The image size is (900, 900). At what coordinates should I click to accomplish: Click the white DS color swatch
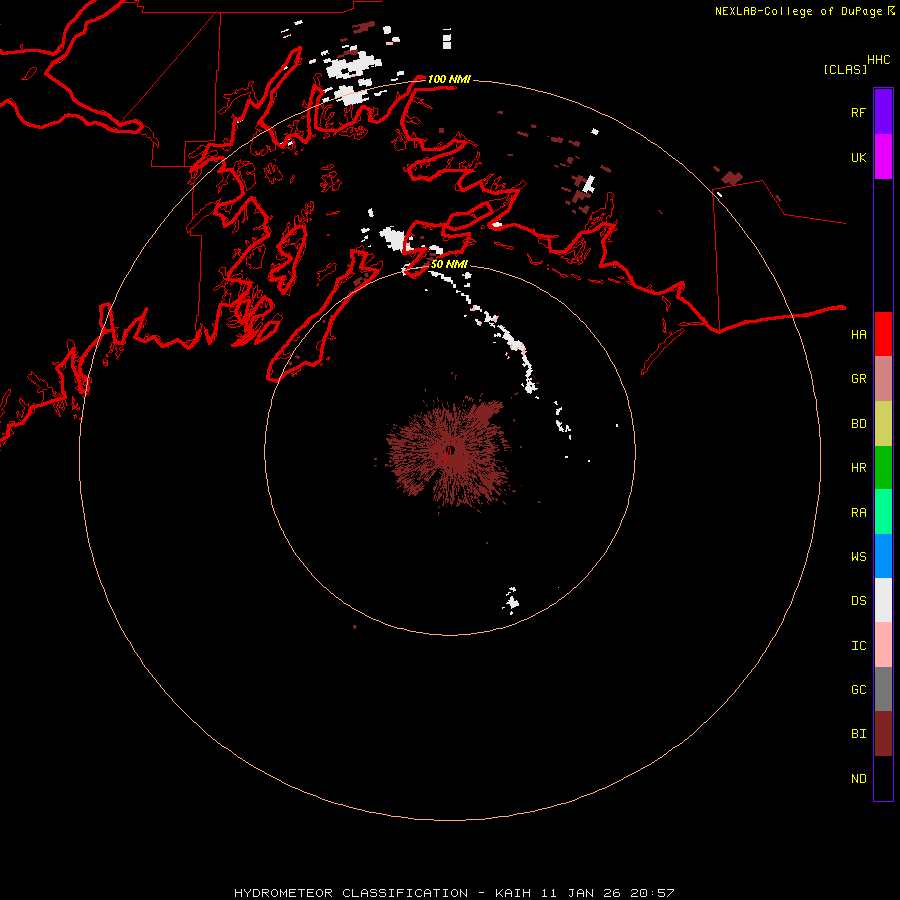click(883, 600)
